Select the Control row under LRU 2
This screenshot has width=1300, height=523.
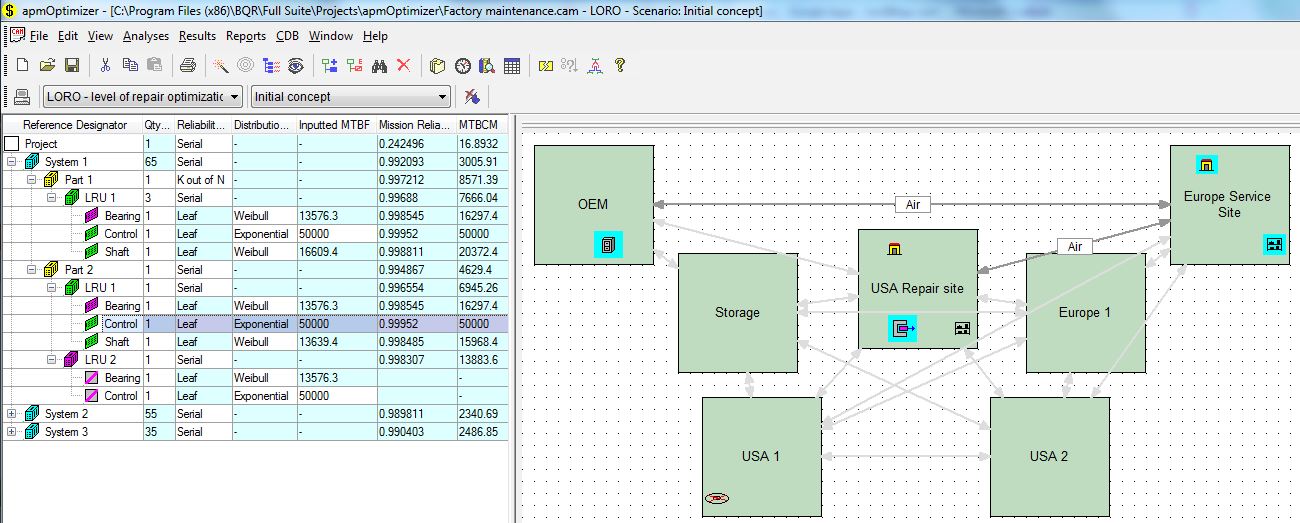255,395
